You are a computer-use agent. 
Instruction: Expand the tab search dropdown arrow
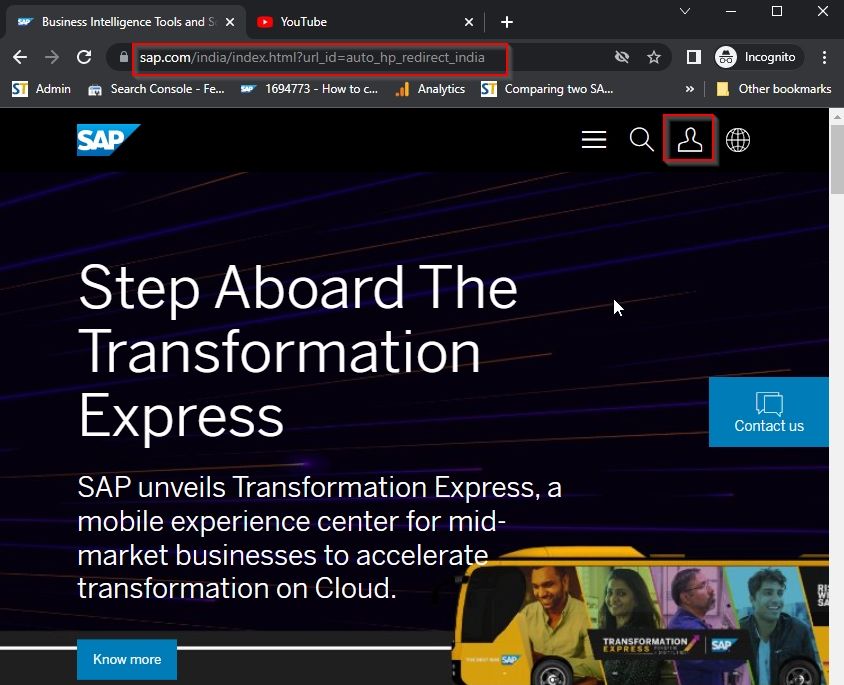point(685,11)
